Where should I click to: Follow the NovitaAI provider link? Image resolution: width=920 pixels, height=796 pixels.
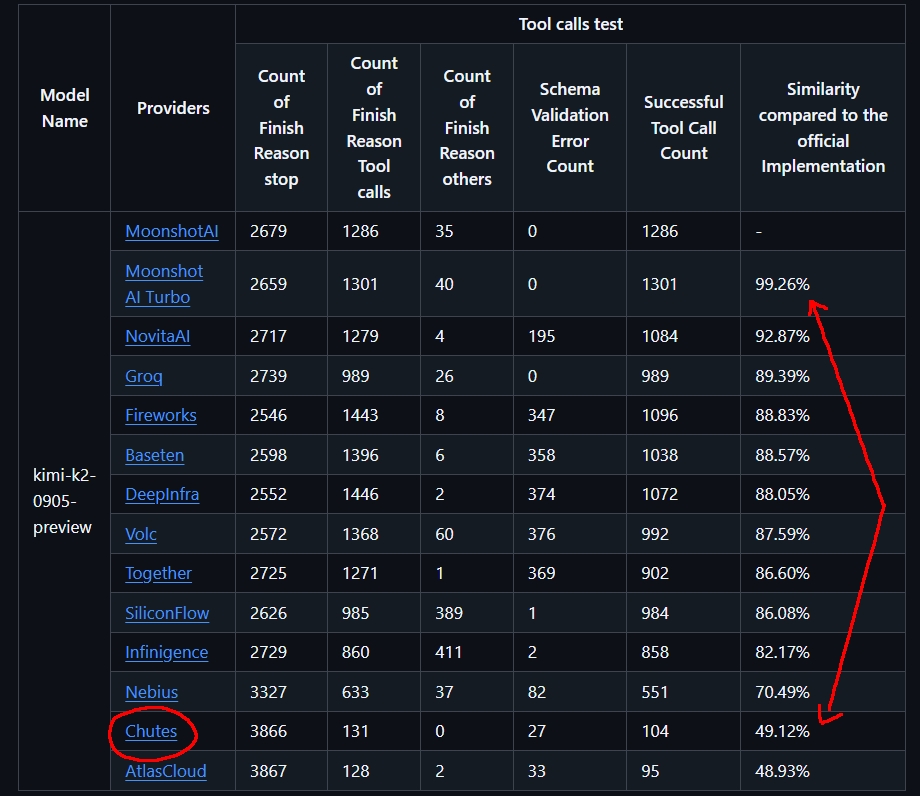pyautogui.click(x=158, y=336)
